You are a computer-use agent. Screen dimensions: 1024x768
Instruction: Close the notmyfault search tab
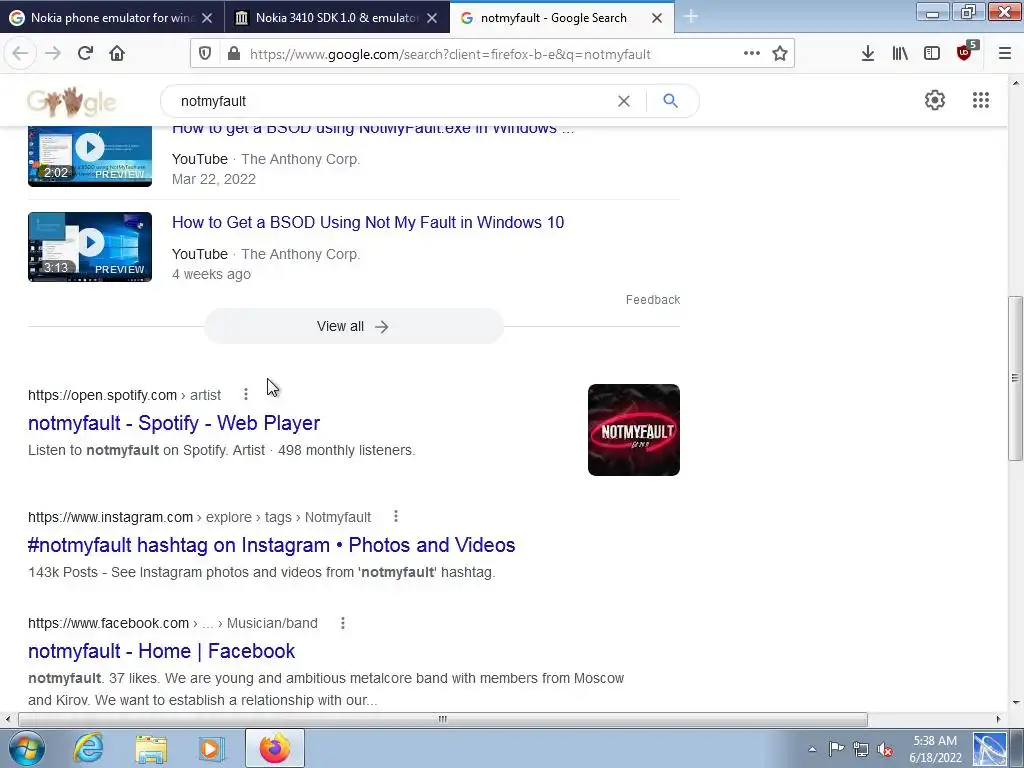657,18
